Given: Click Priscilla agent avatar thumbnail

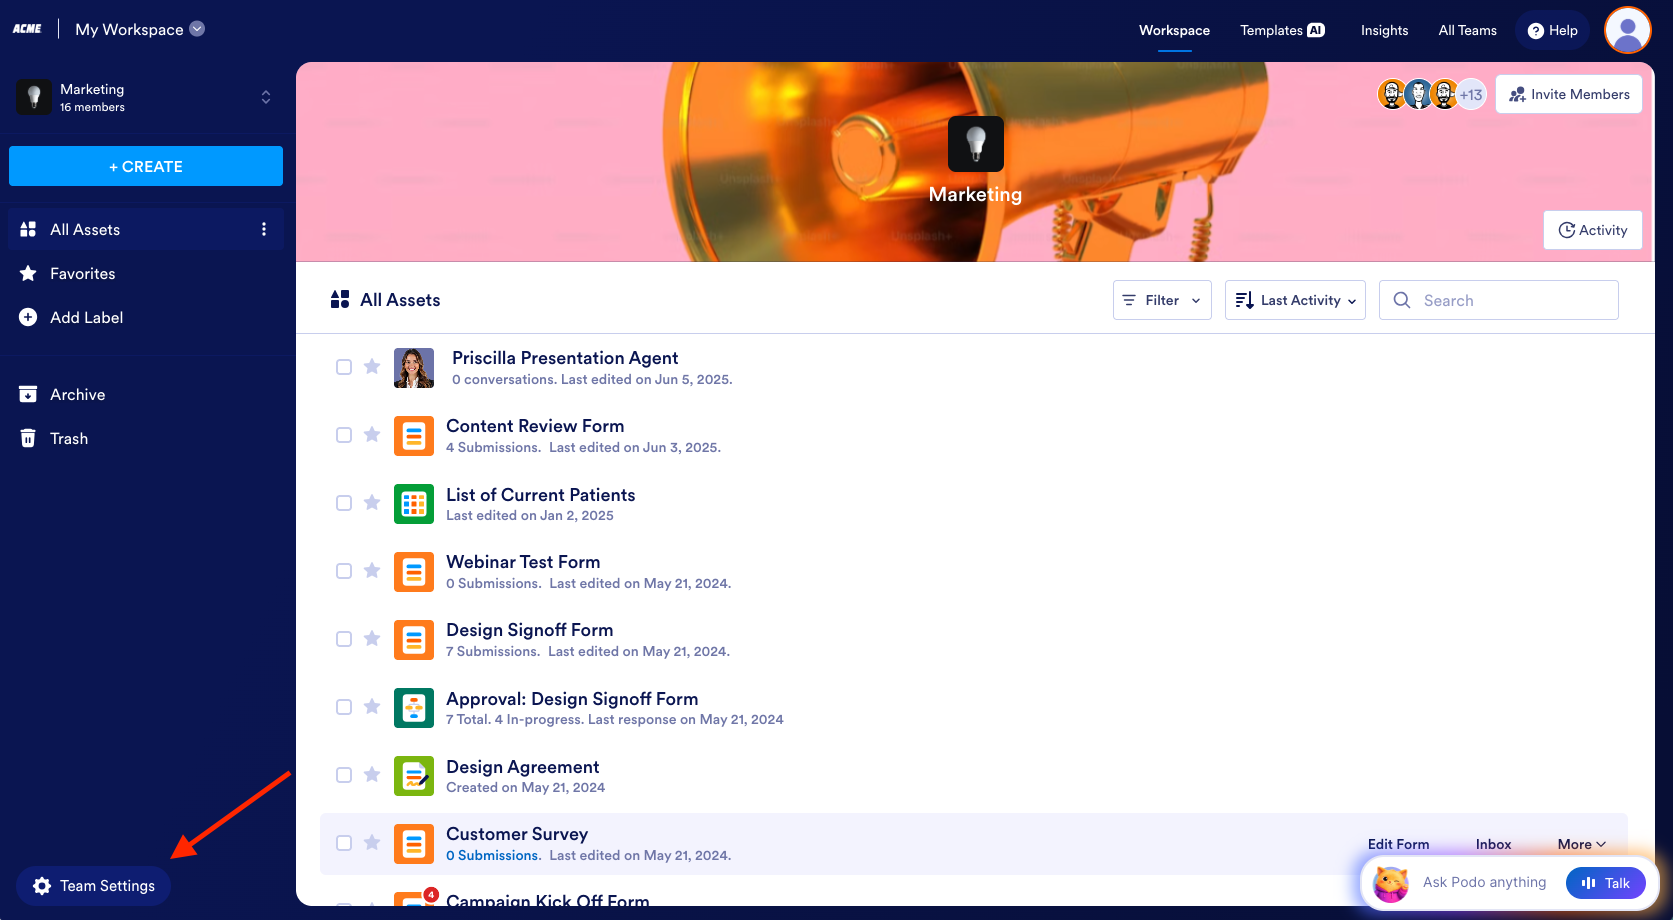Looking at the screenshot, I should point(414,368).
